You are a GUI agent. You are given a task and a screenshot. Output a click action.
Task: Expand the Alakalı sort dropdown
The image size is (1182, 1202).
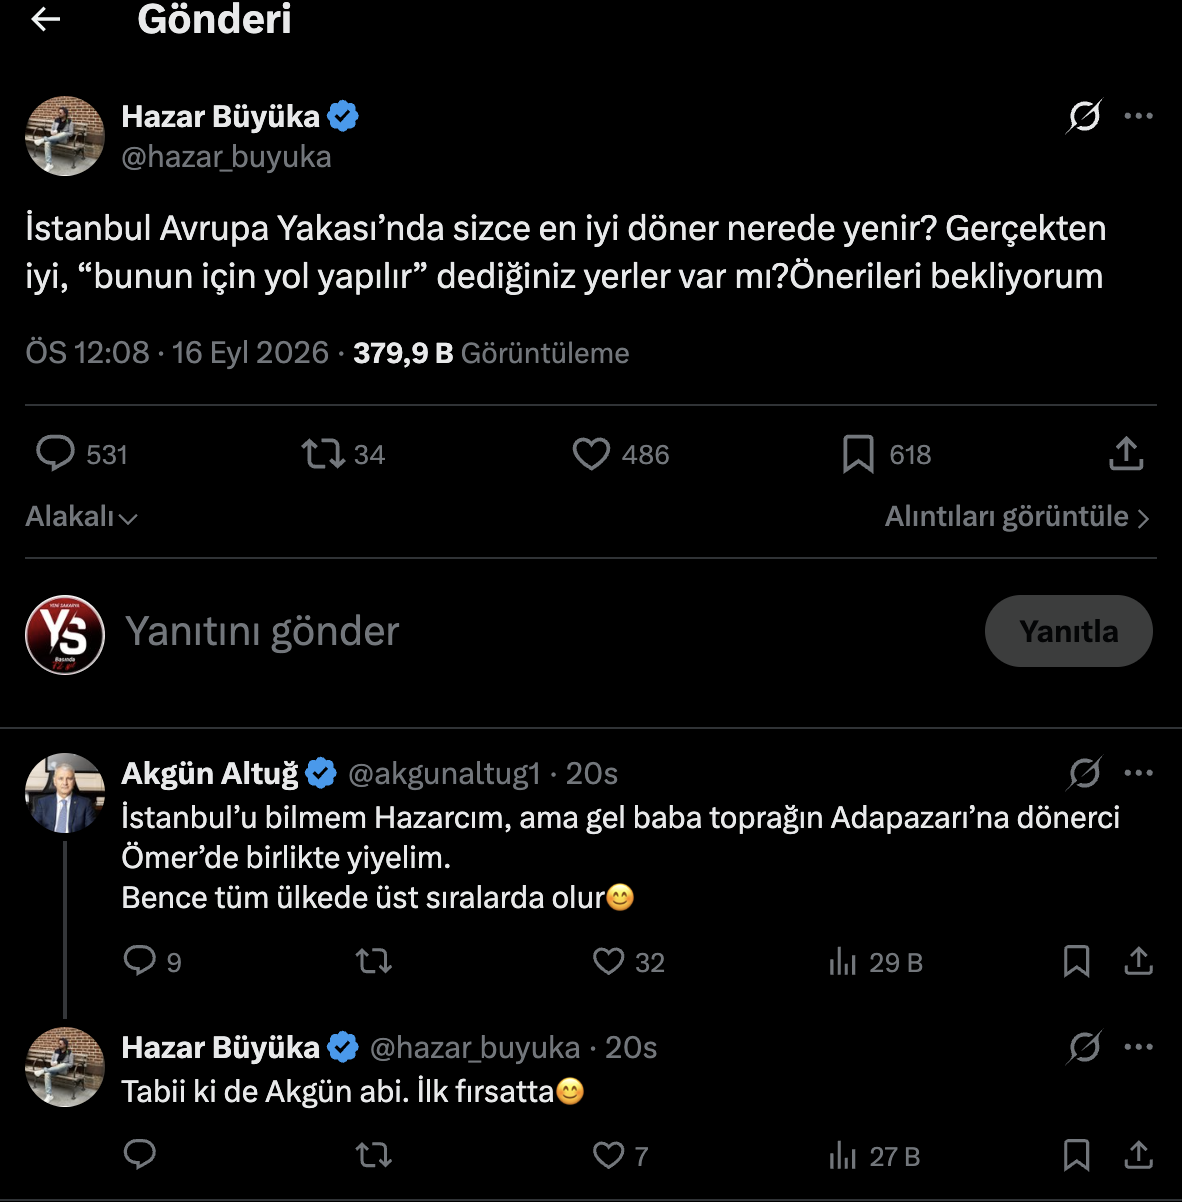tap(81, 517)
